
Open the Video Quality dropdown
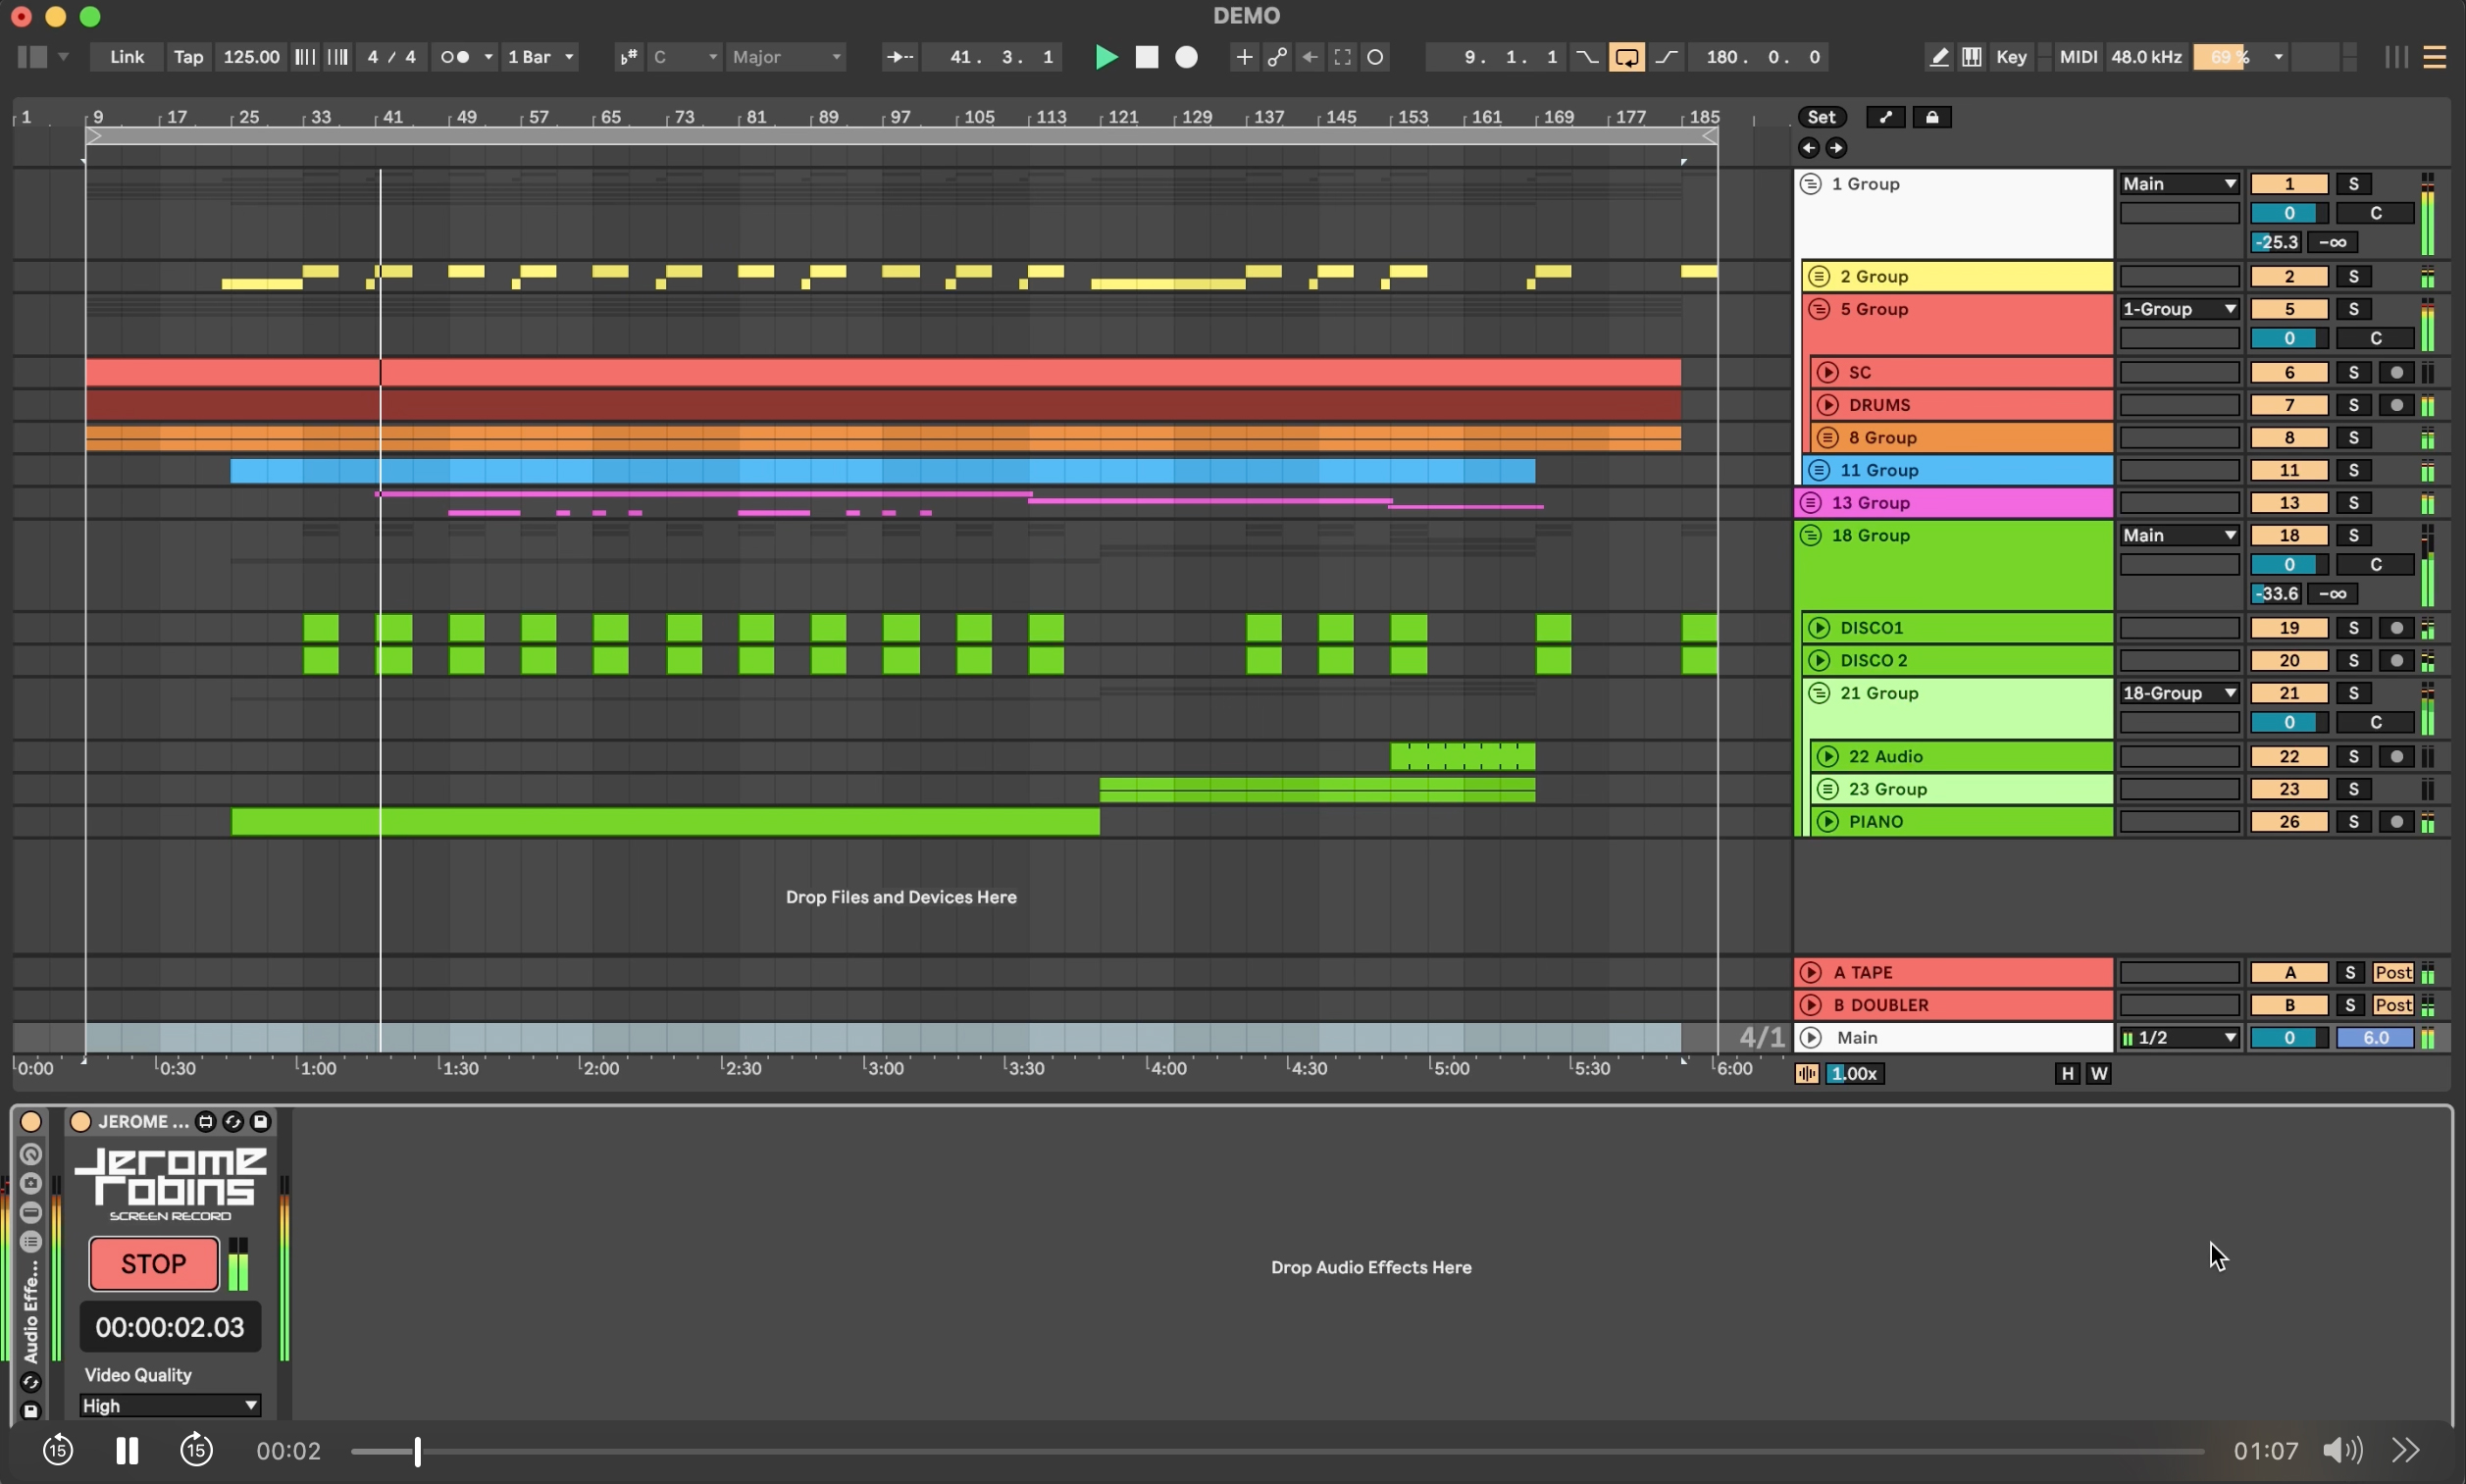pyautogui.click(x=169, y=1405)
